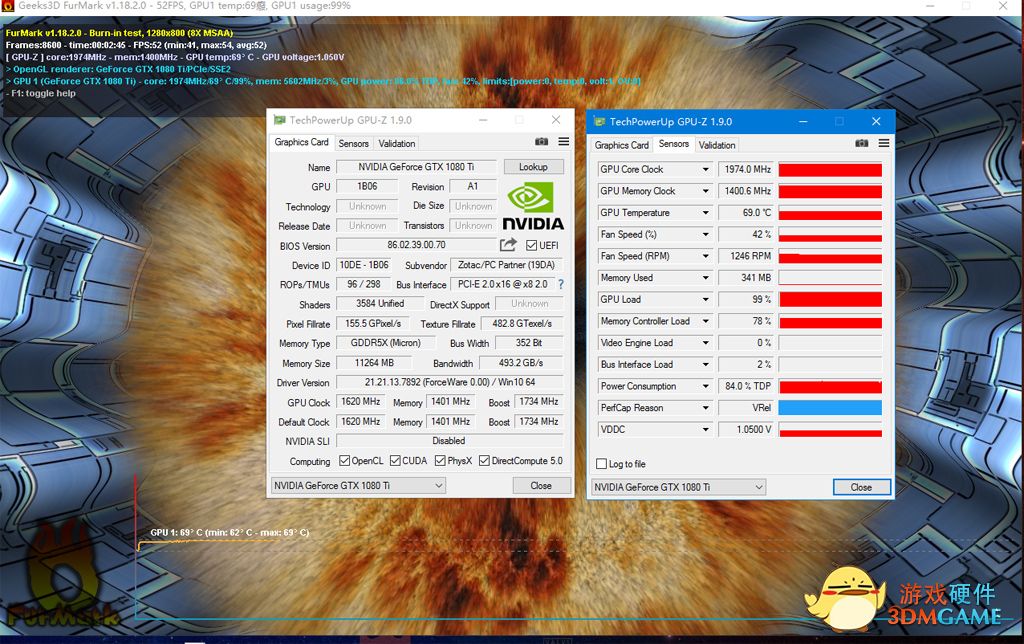Viewport: 1024px width, 644px height.
Task: Switch to Graphics Card tab in right GPU-Z window
Action: point(621,145)
